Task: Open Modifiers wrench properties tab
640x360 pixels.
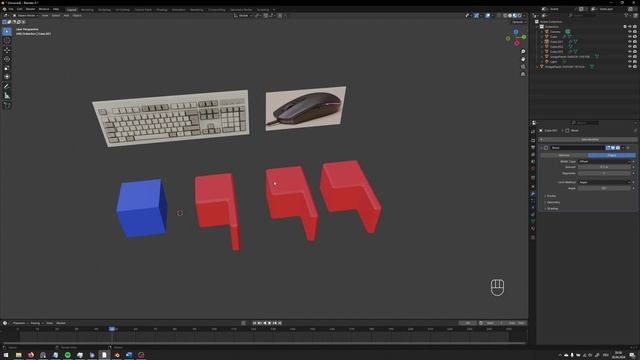Action: pos(533,193)
